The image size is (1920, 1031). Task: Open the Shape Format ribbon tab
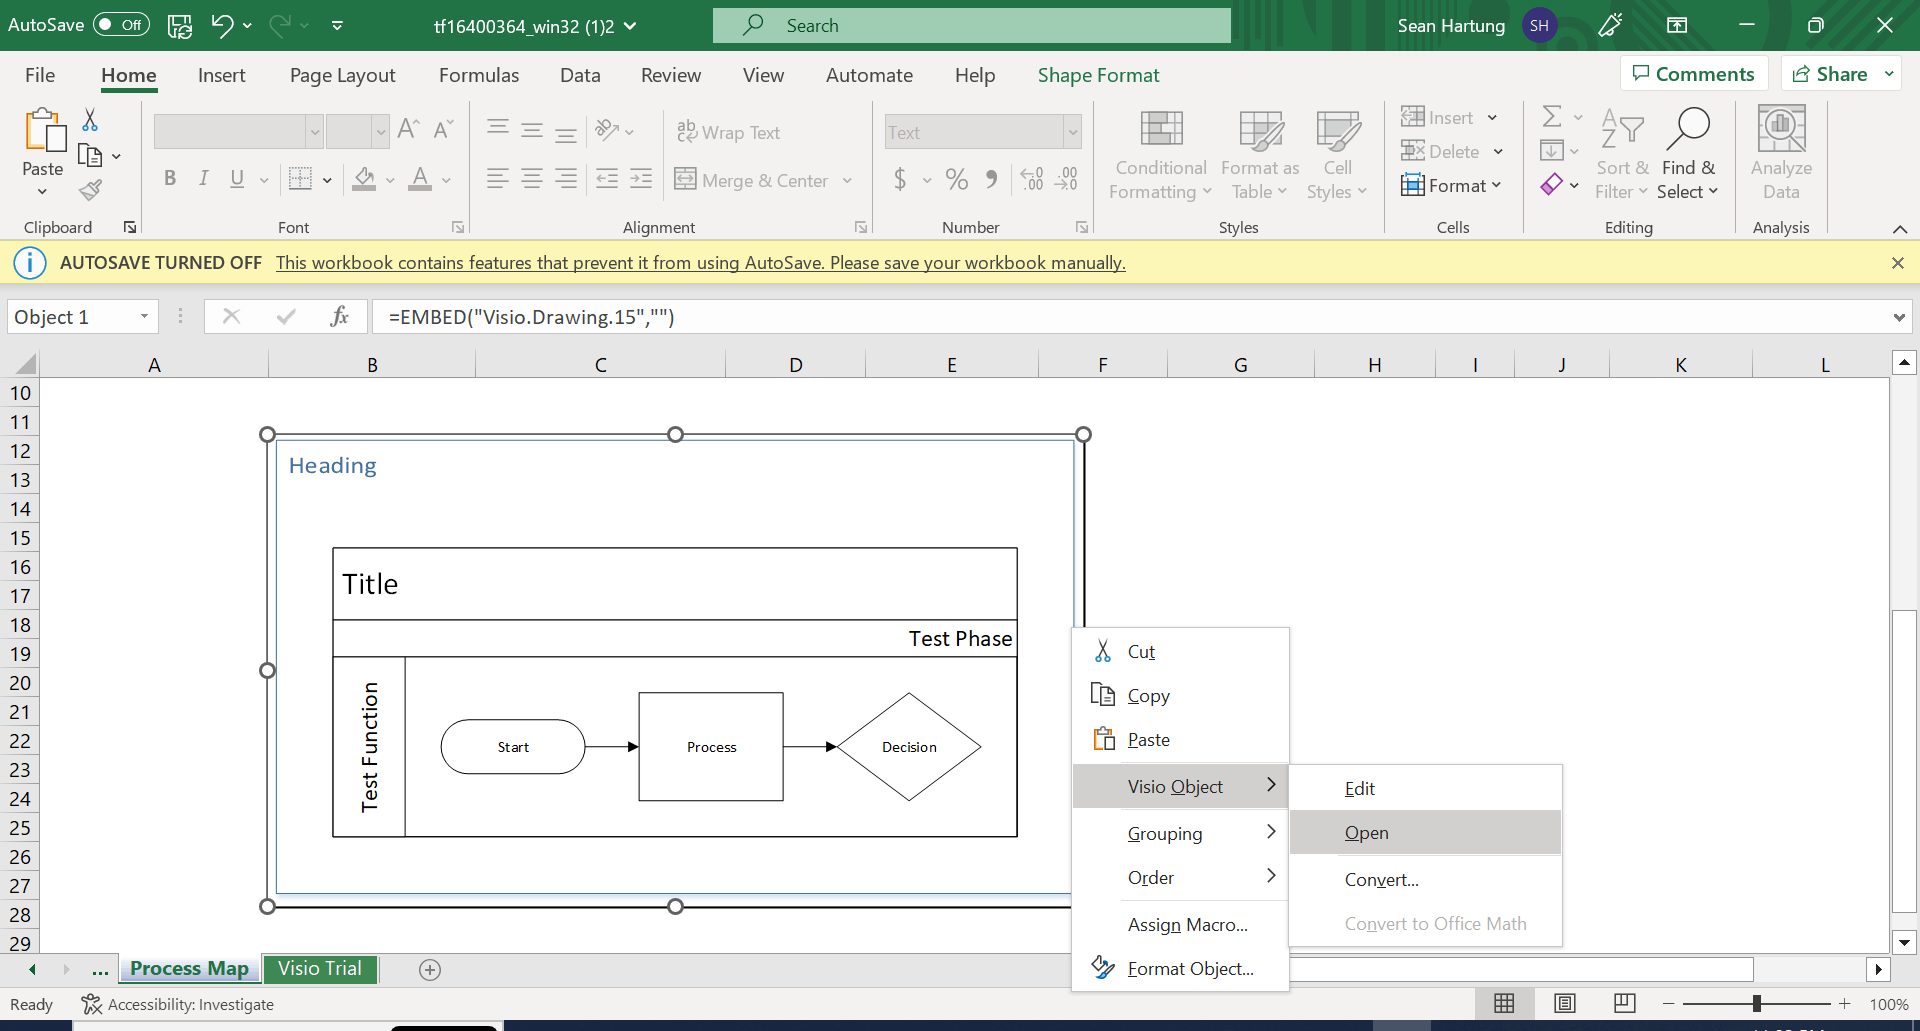tap(1098, 75)
